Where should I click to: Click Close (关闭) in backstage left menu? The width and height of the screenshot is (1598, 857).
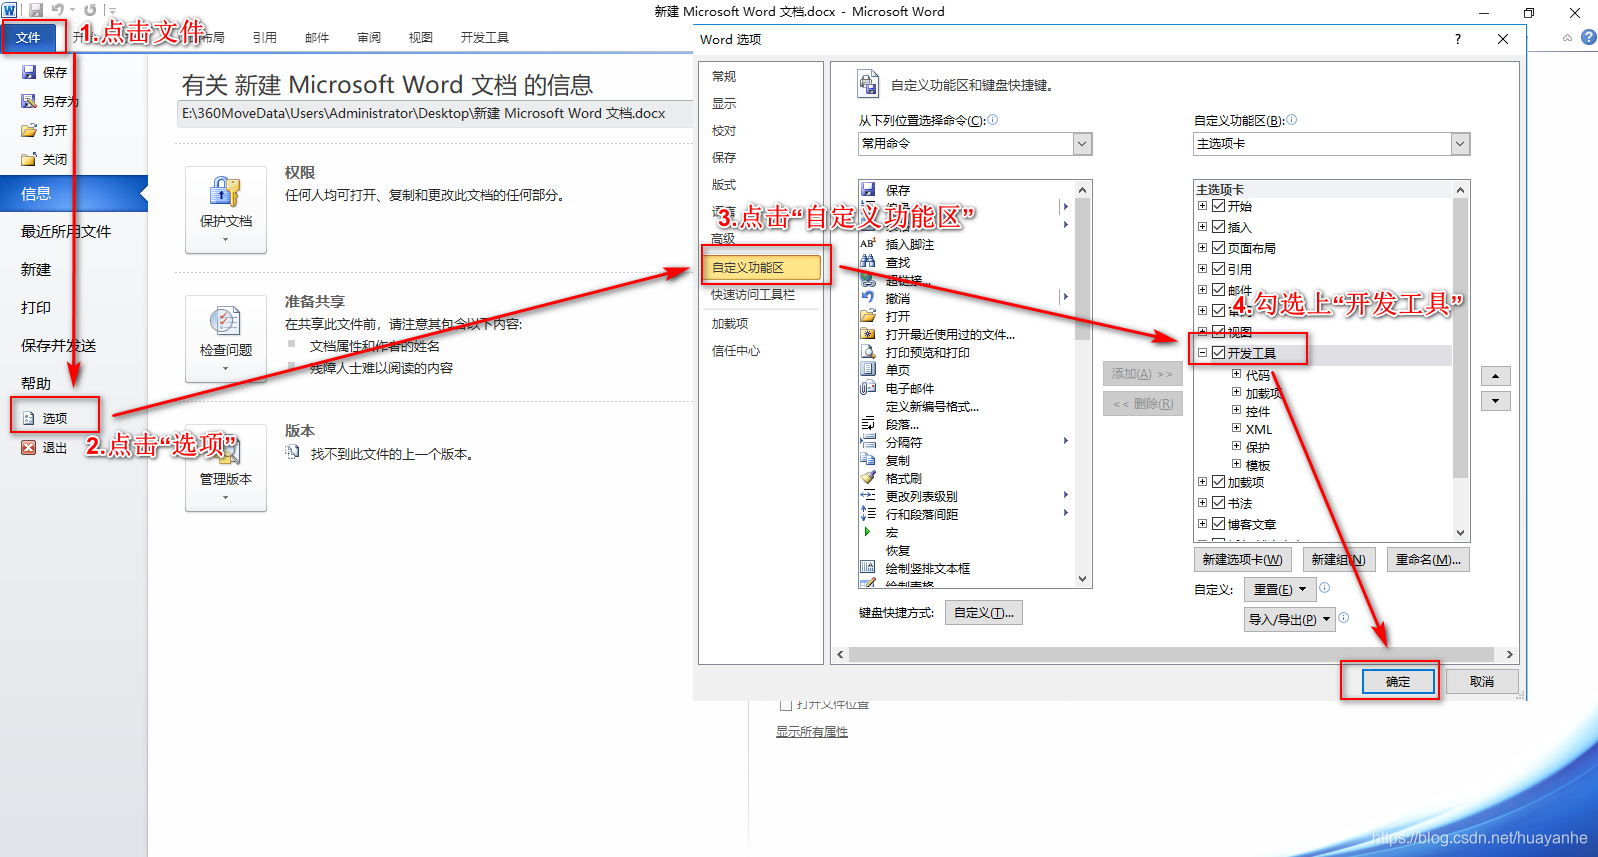coord(45,159)
